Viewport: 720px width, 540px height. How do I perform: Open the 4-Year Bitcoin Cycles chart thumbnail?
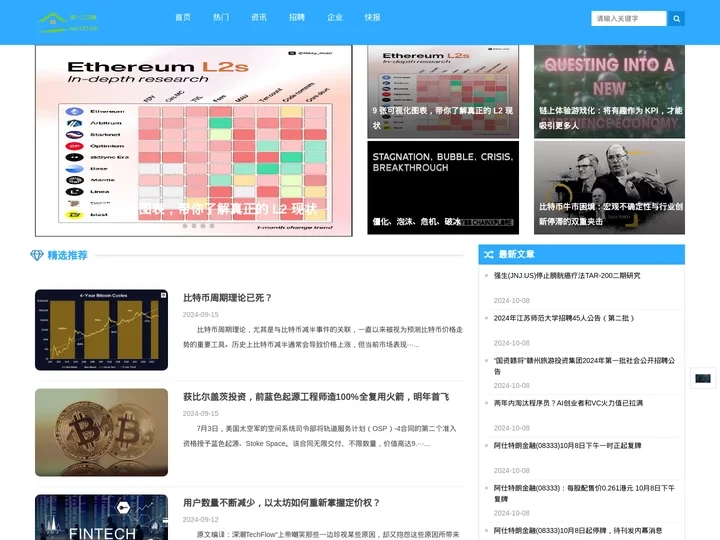pos(101,330)
